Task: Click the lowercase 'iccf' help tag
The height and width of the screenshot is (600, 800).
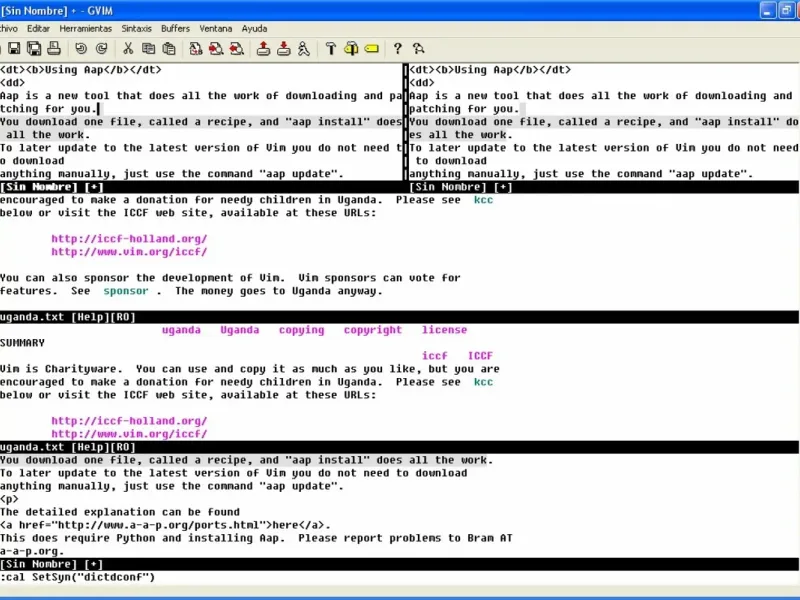Action: click(x=434, y=356)
